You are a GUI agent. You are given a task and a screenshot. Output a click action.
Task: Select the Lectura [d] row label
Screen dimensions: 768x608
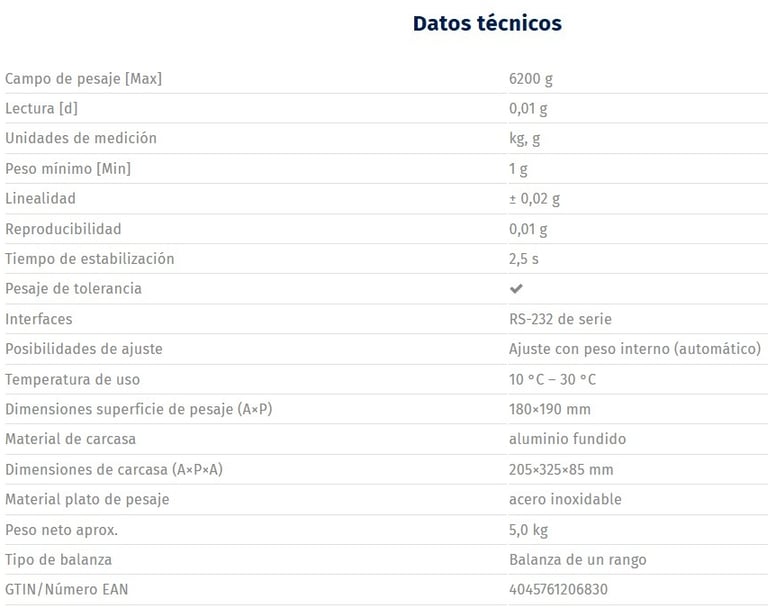click(41, 108)
